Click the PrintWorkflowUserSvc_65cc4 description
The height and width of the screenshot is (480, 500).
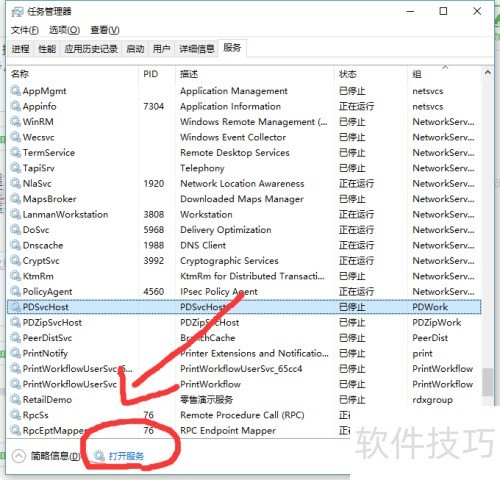coord(241,369)
